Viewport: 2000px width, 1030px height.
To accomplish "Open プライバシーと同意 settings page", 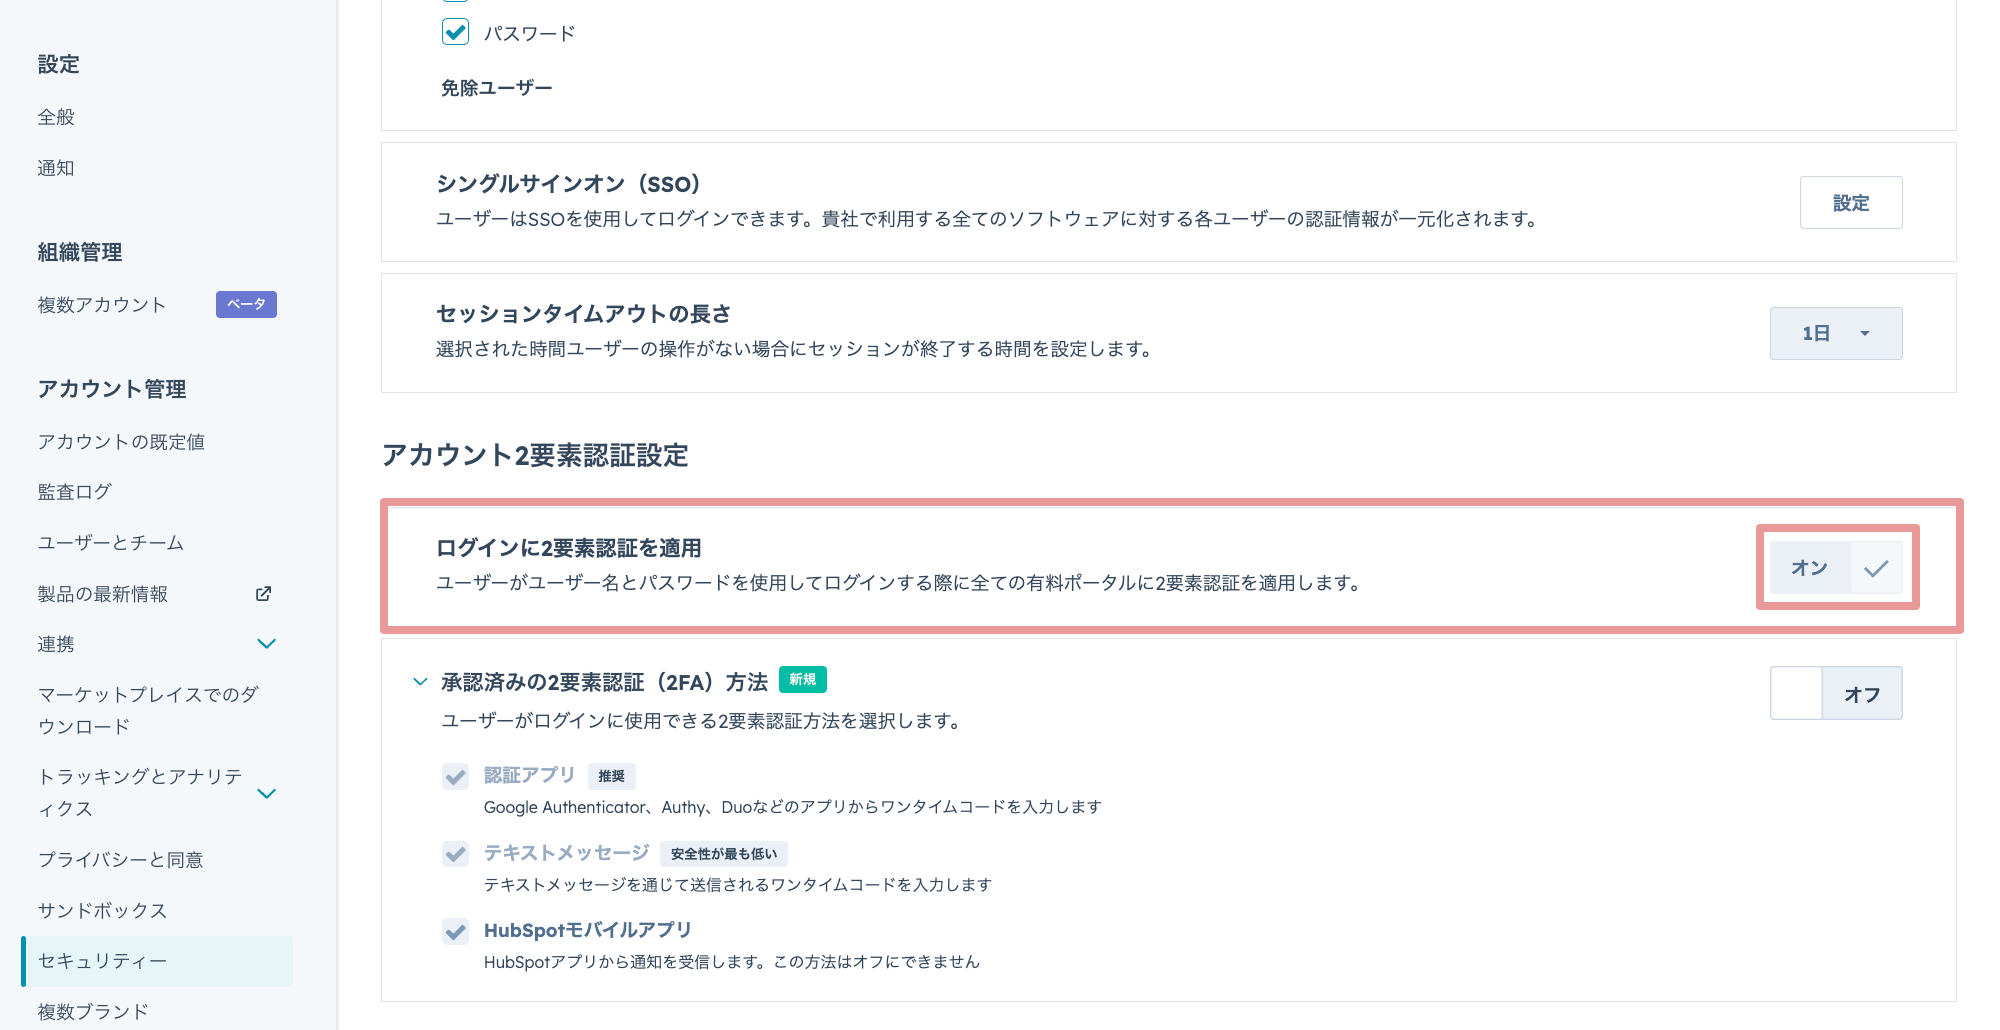I will pyautogui.click(x=120, y=860).
